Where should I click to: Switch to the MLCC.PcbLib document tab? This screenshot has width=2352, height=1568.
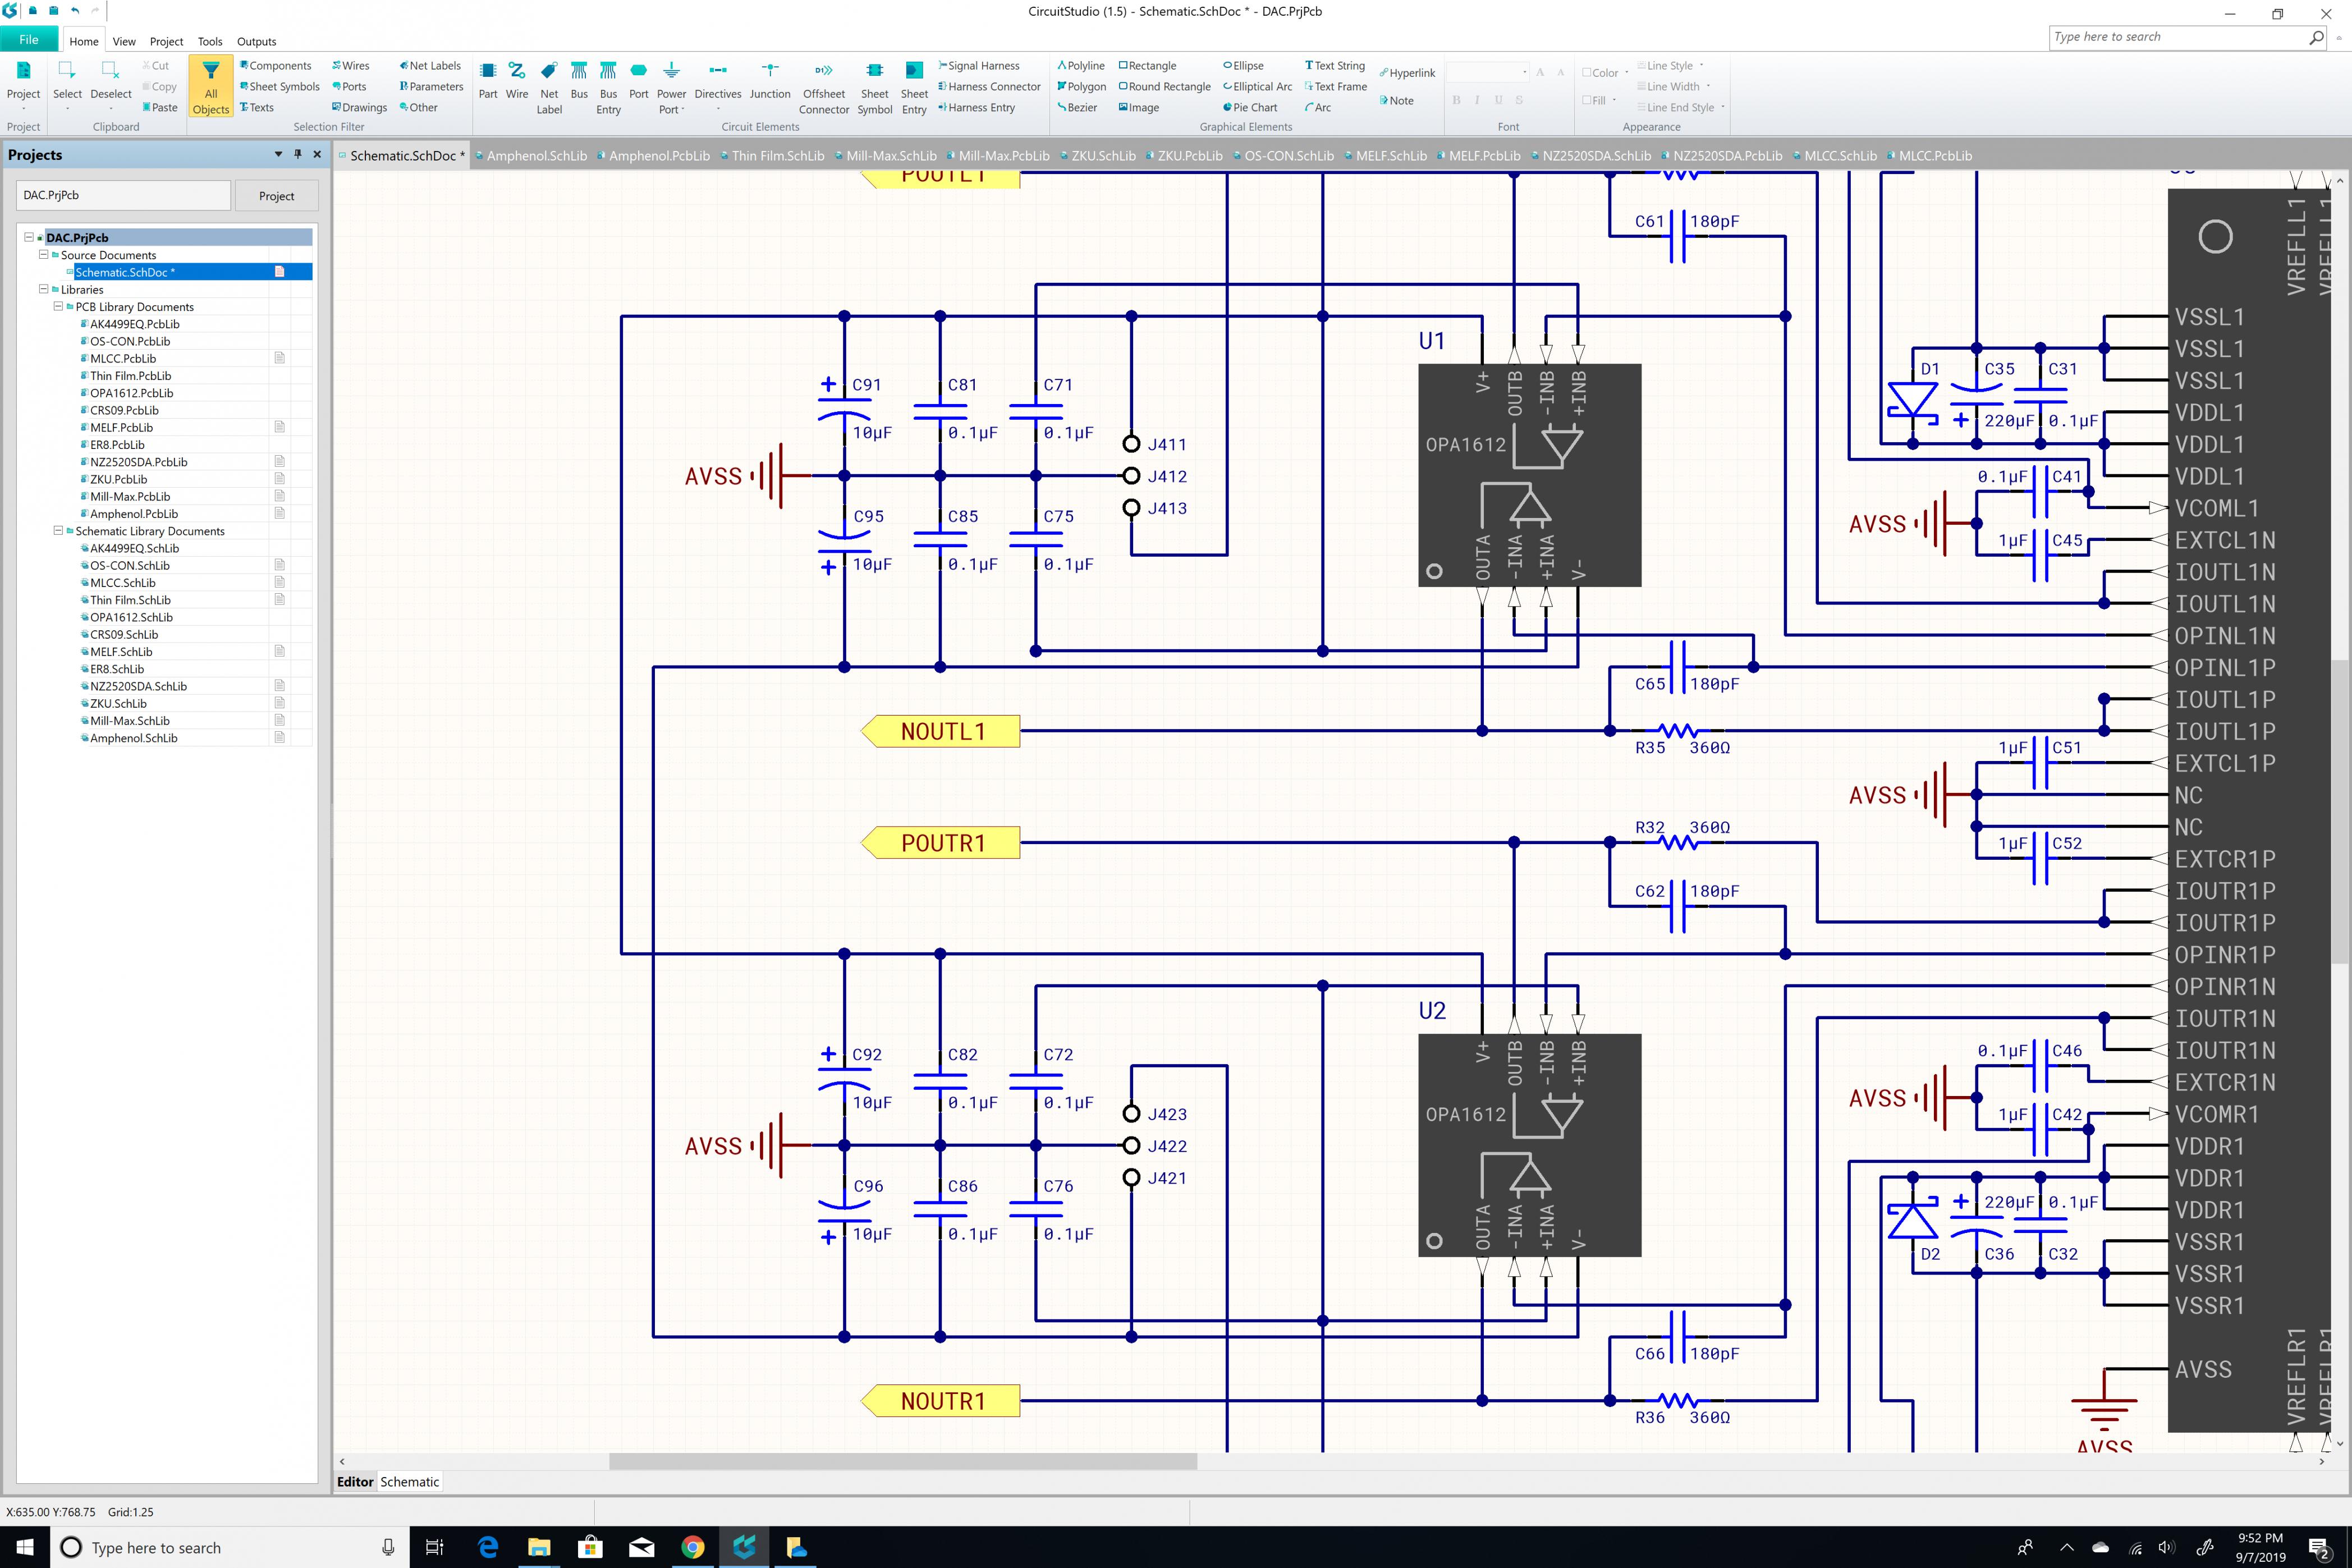(1930, 155)
